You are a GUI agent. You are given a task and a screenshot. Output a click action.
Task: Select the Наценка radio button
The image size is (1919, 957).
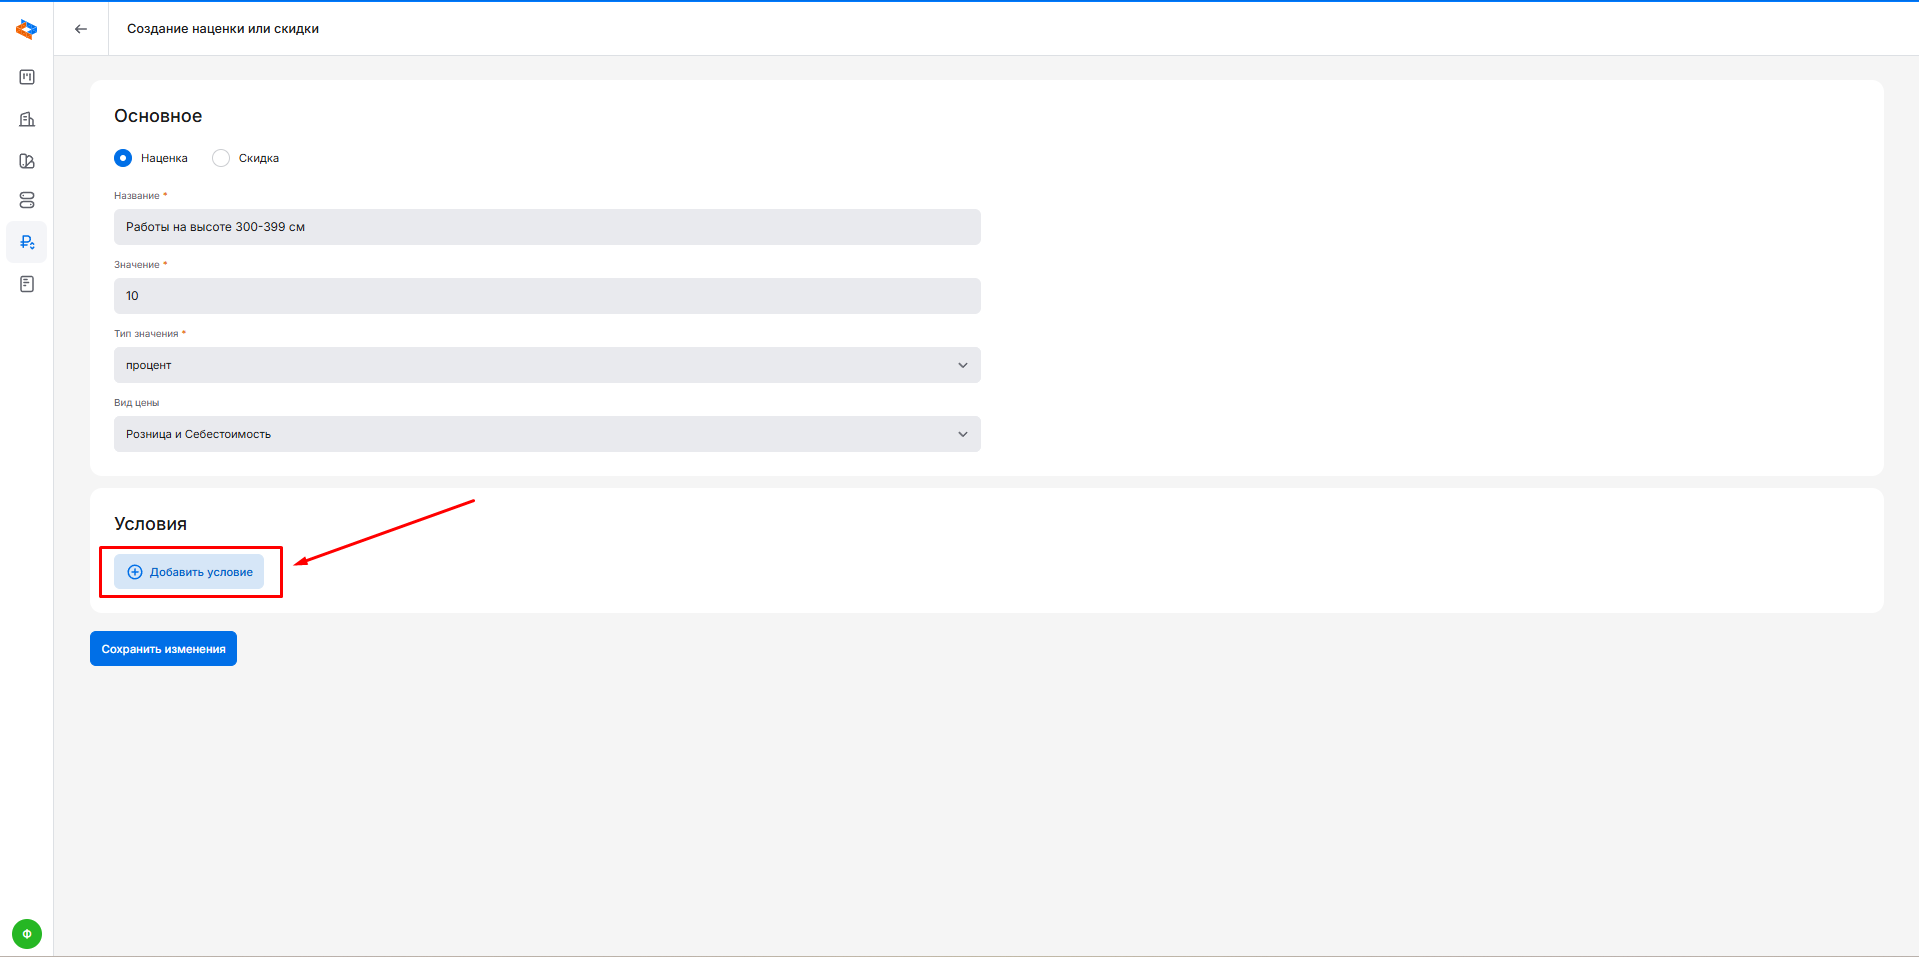coord(123,158)
